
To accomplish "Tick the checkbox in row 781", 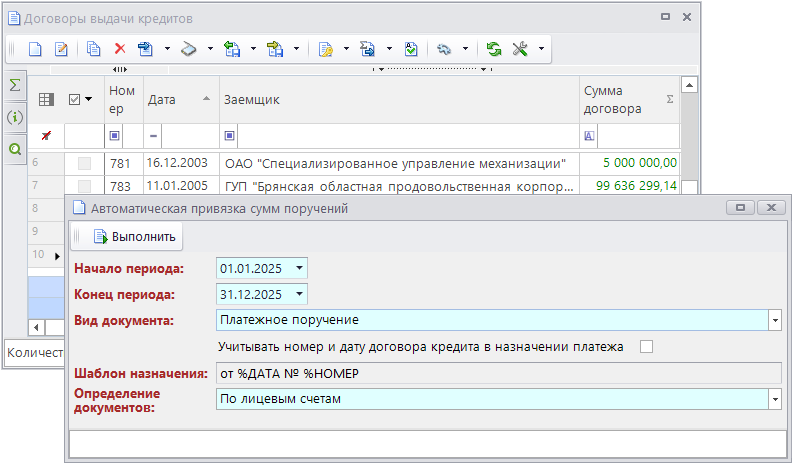I will coord(84,162).
